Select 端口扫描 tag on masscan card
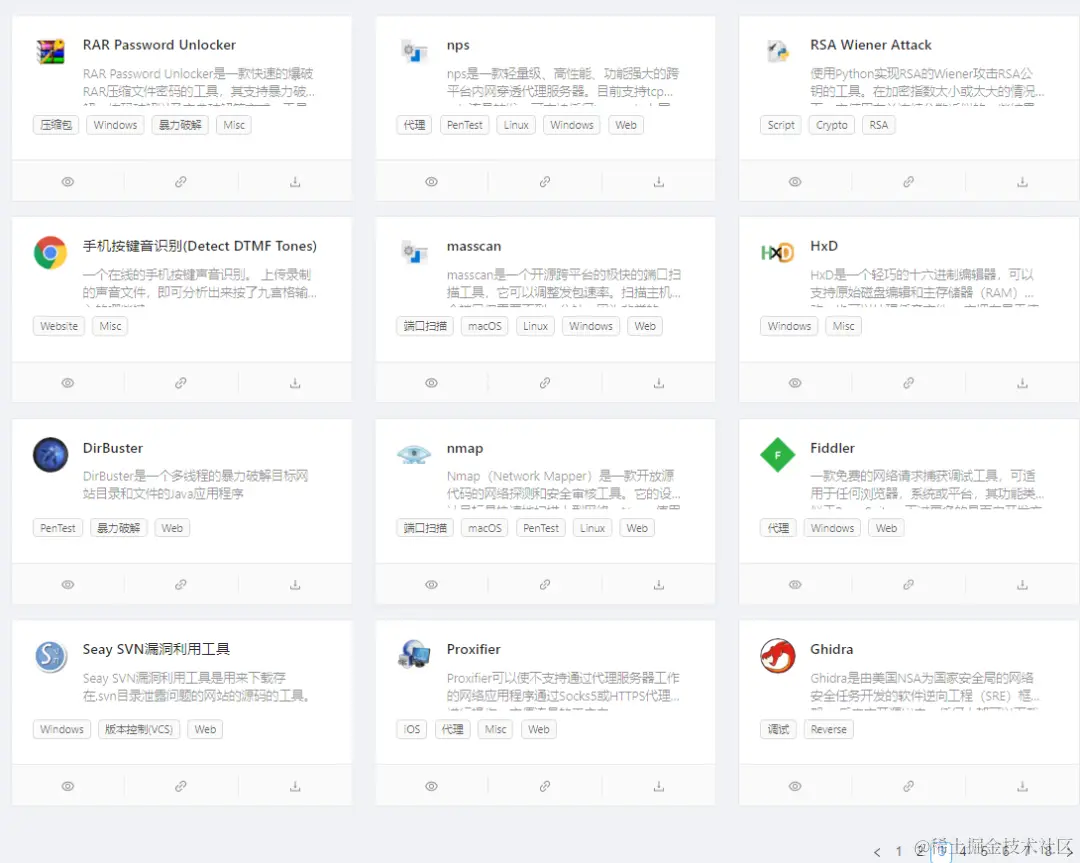1080x863 pixels. pyautogui.click(x=425, y=326)
